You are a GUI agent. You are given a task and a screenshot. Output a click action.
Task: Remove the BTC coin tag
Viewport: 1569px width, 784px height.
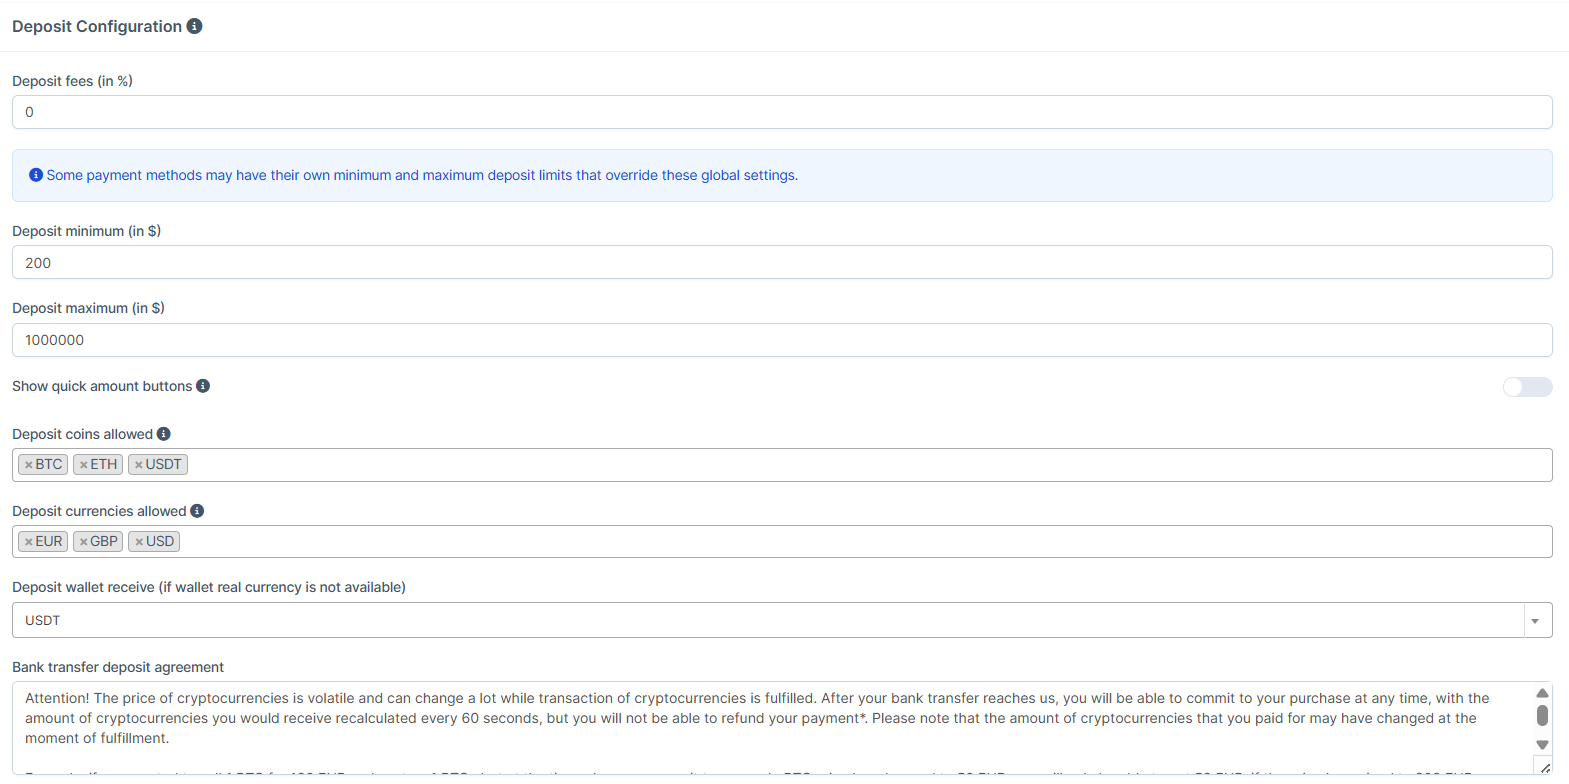tap(29, 465)
